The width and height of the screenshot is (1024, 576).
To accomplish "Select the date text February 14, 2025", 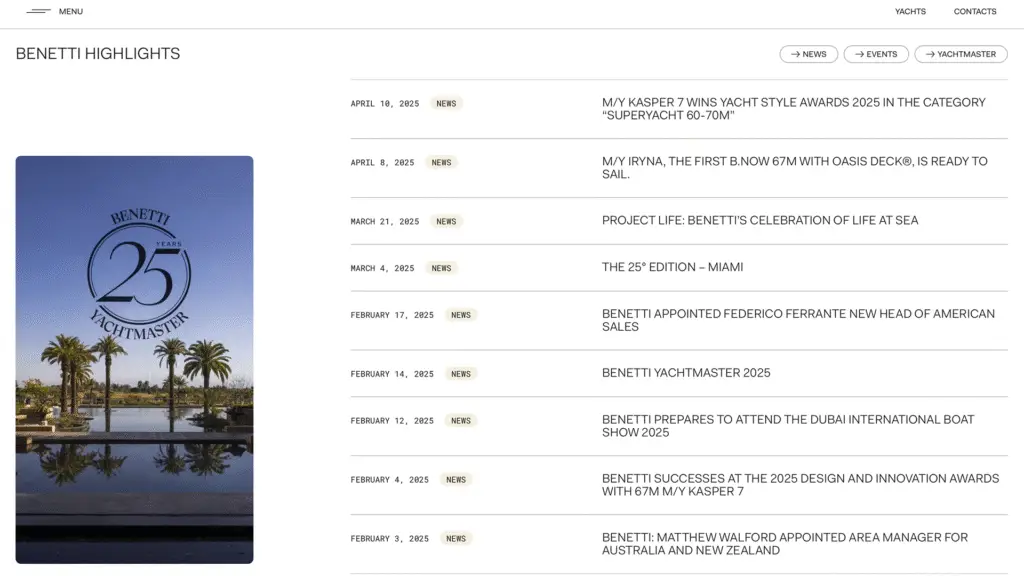I will point(392,374).
